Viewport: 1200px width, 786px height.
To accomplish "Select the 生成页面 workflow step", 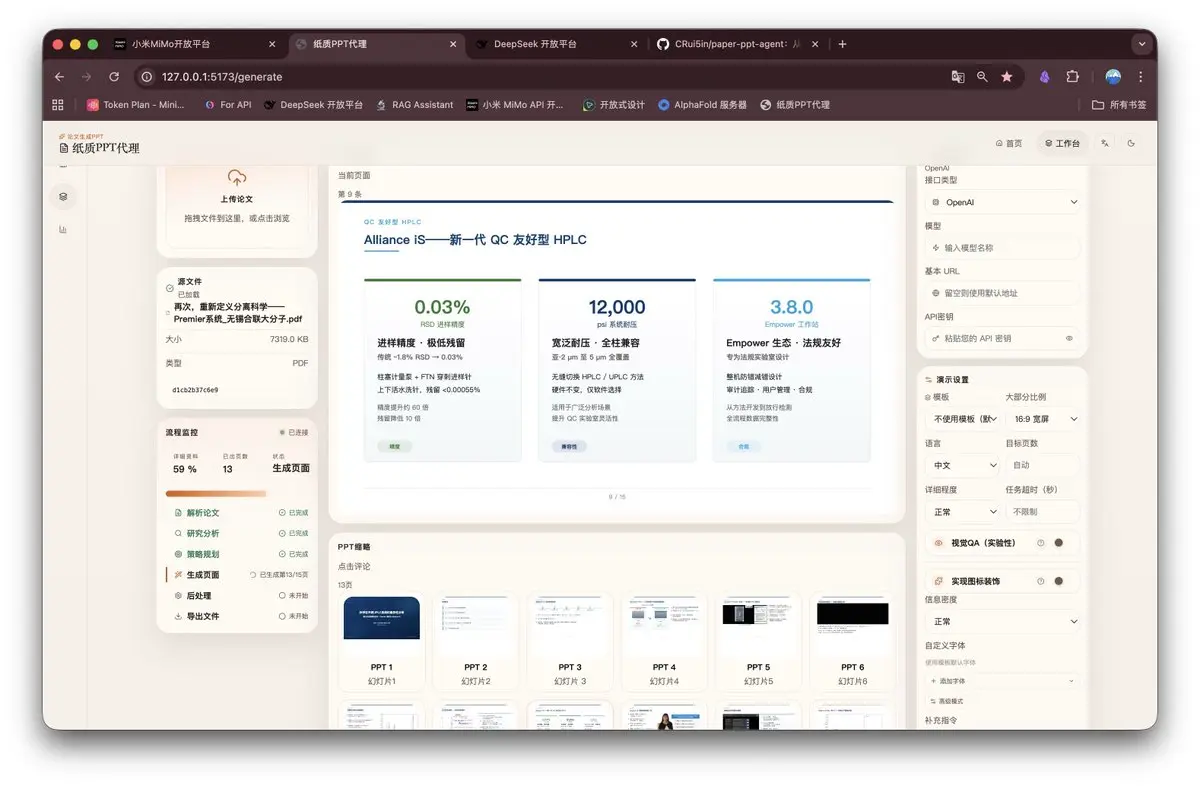I will click(x=237, y=575).
